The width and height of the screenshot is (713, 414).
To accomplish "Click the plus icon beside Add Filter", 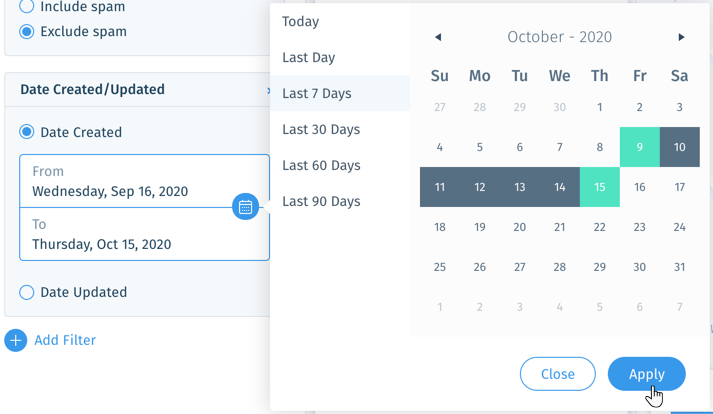I will click(x=15, y=340).
